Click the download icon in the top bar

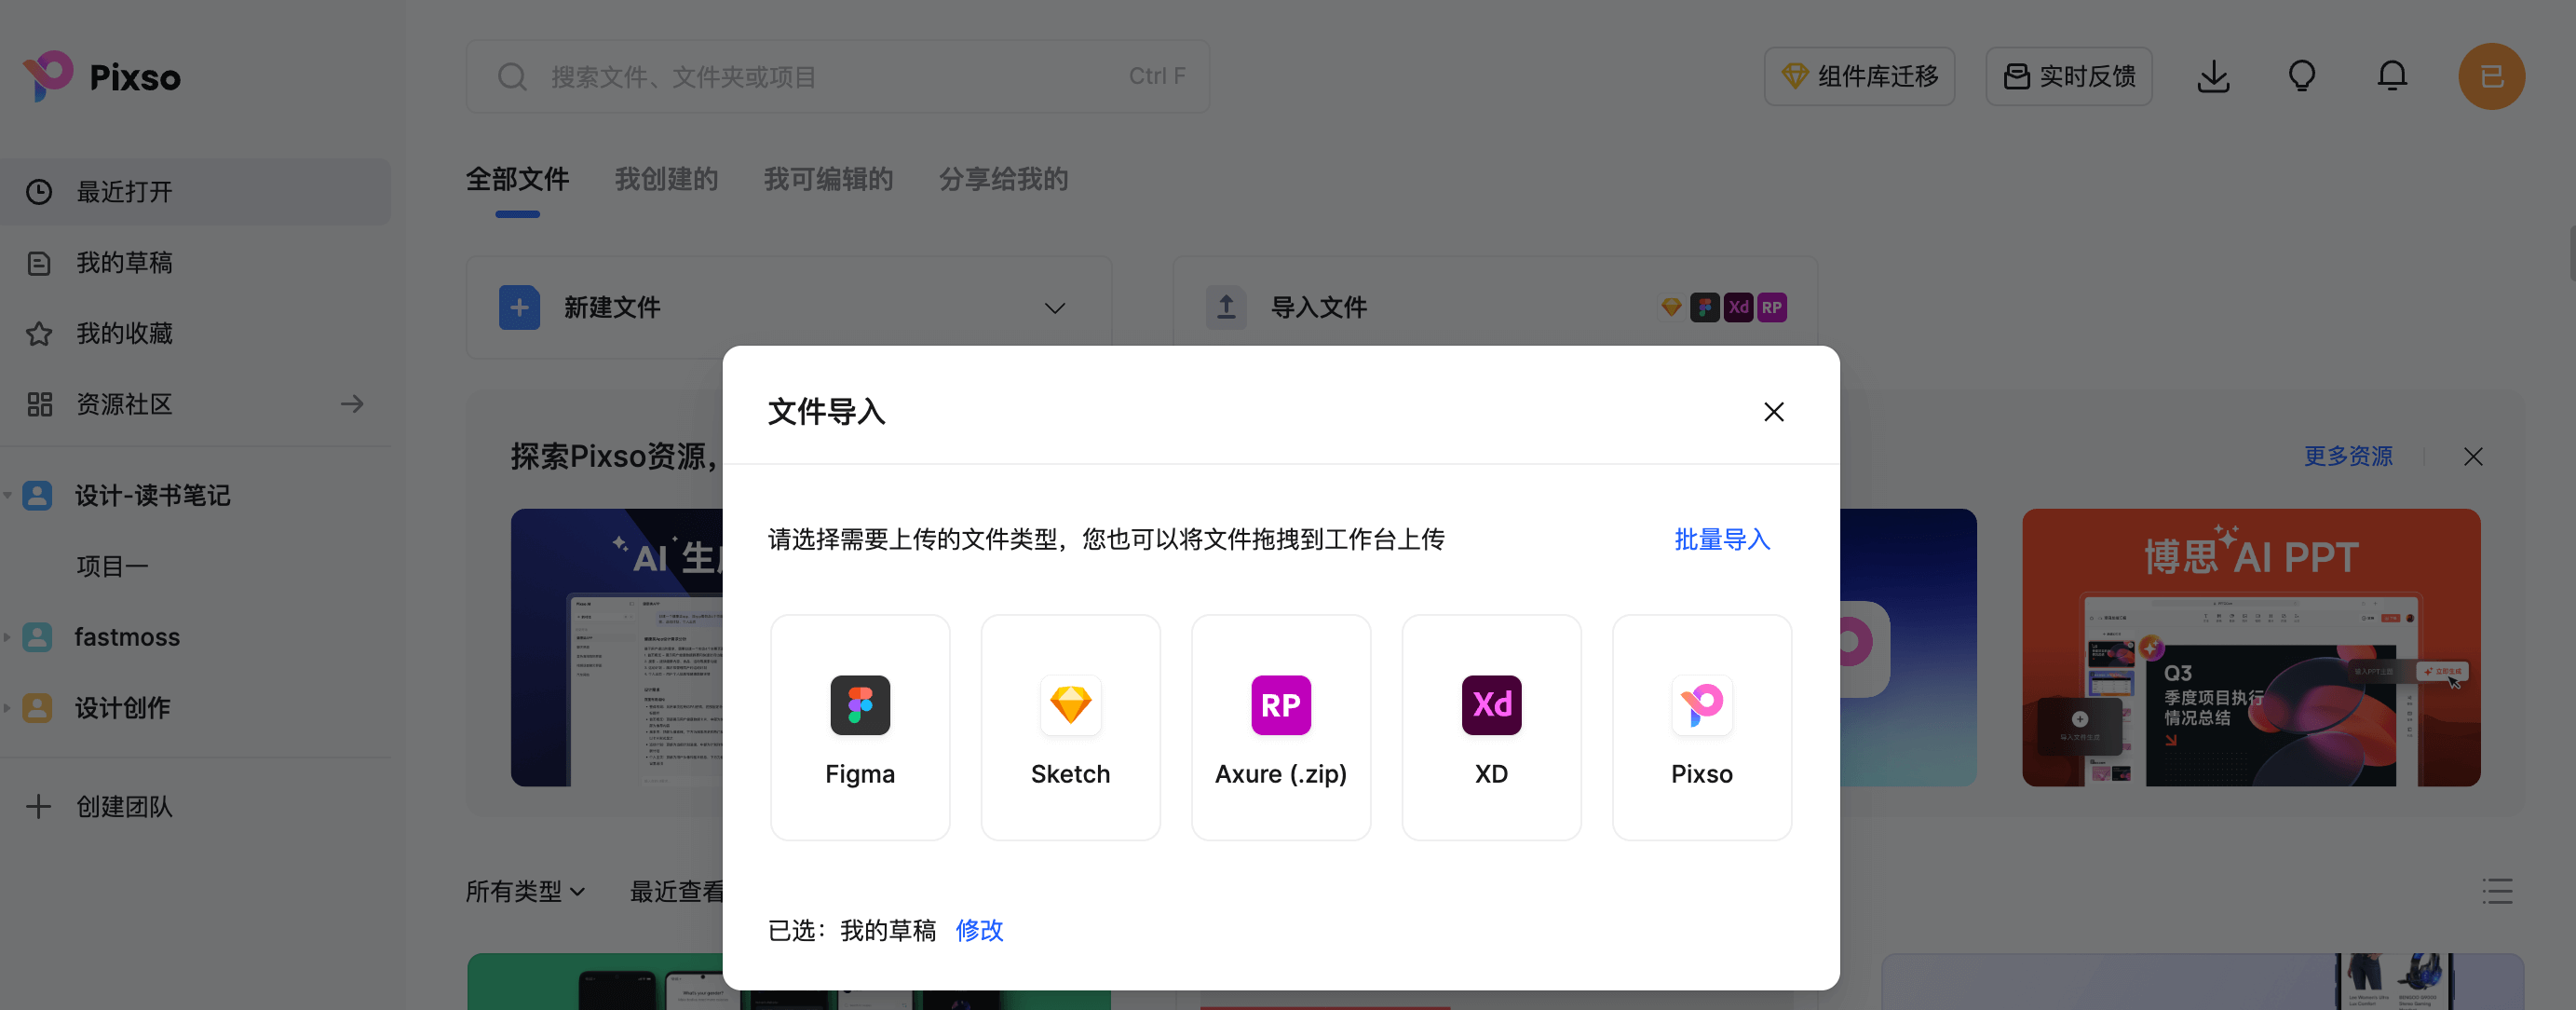pyautogui.click(x=2213, y=76)
